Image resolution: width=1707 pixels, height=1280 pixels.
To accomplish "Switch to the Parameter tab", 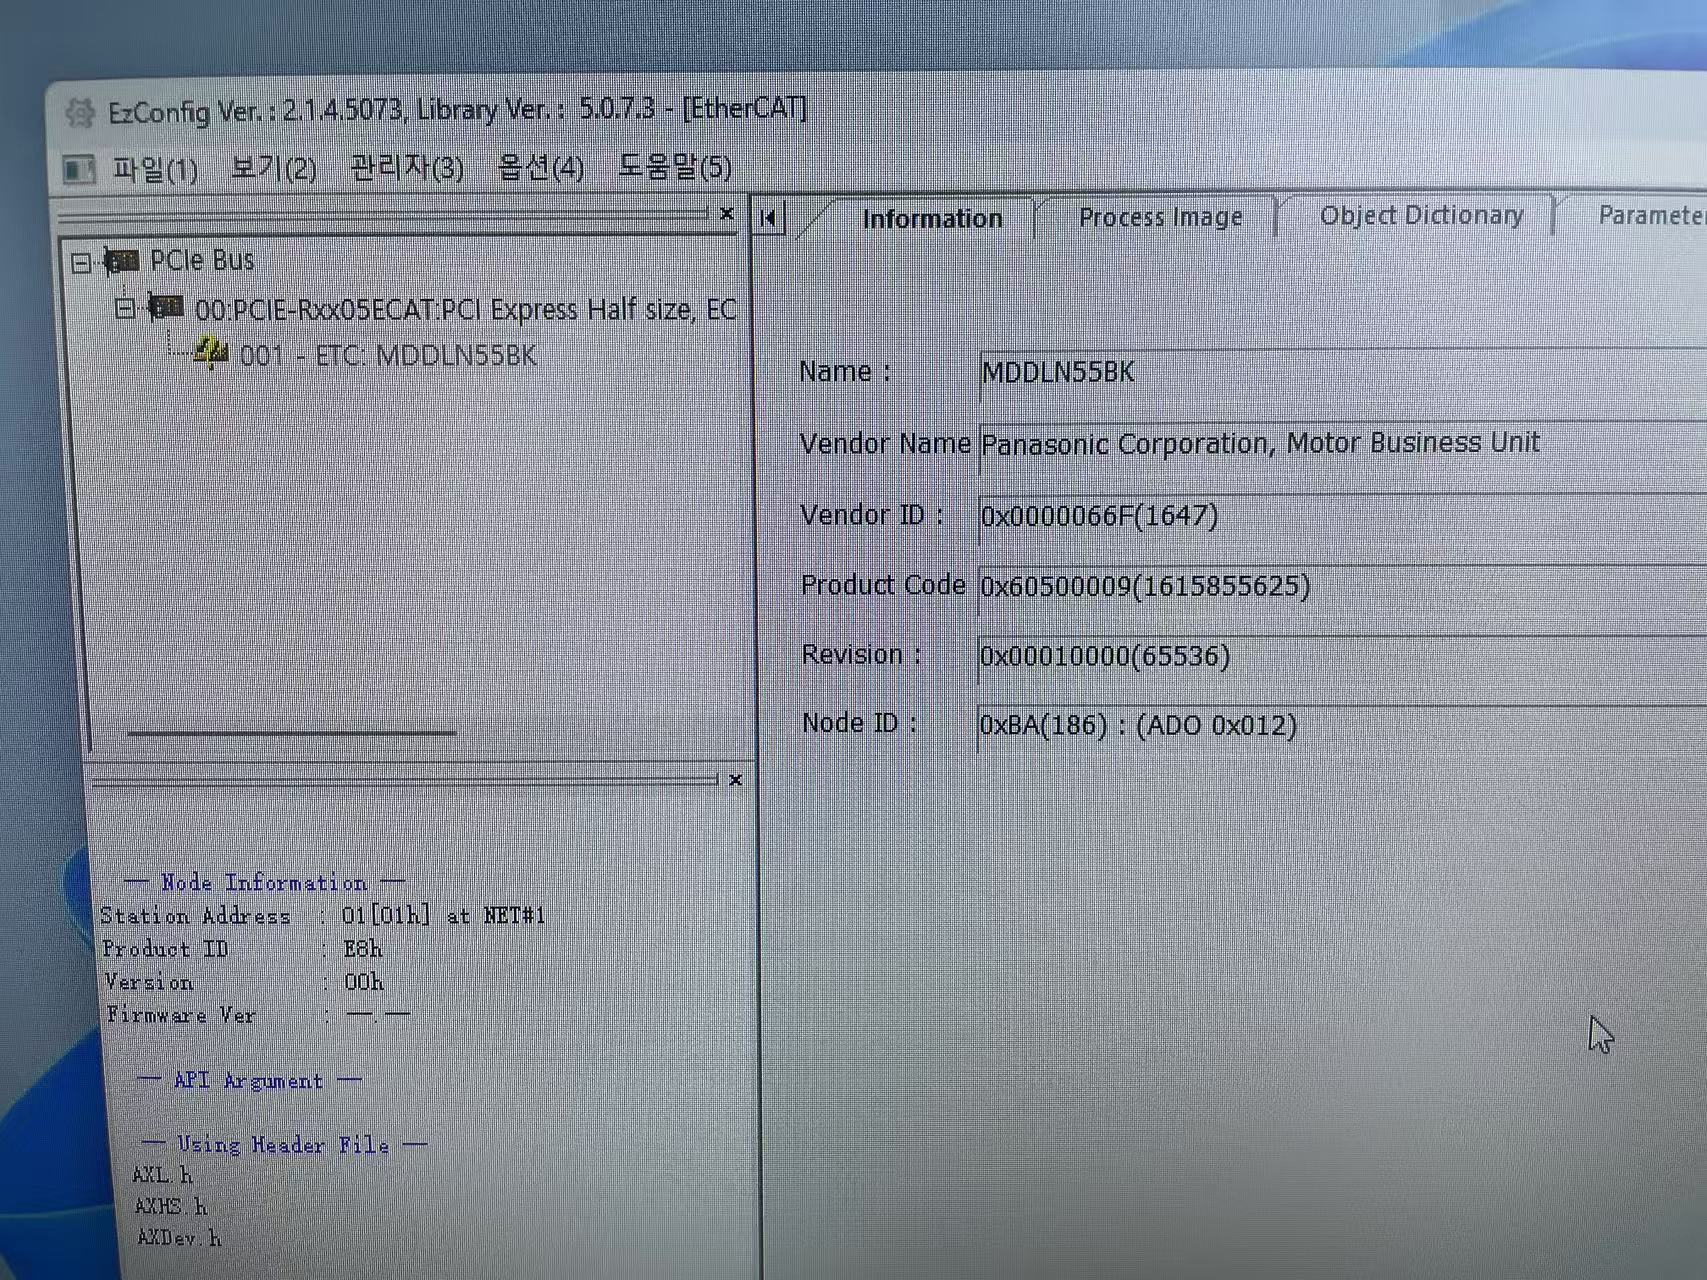I will pyautogui.click(x=1650, y=215).
